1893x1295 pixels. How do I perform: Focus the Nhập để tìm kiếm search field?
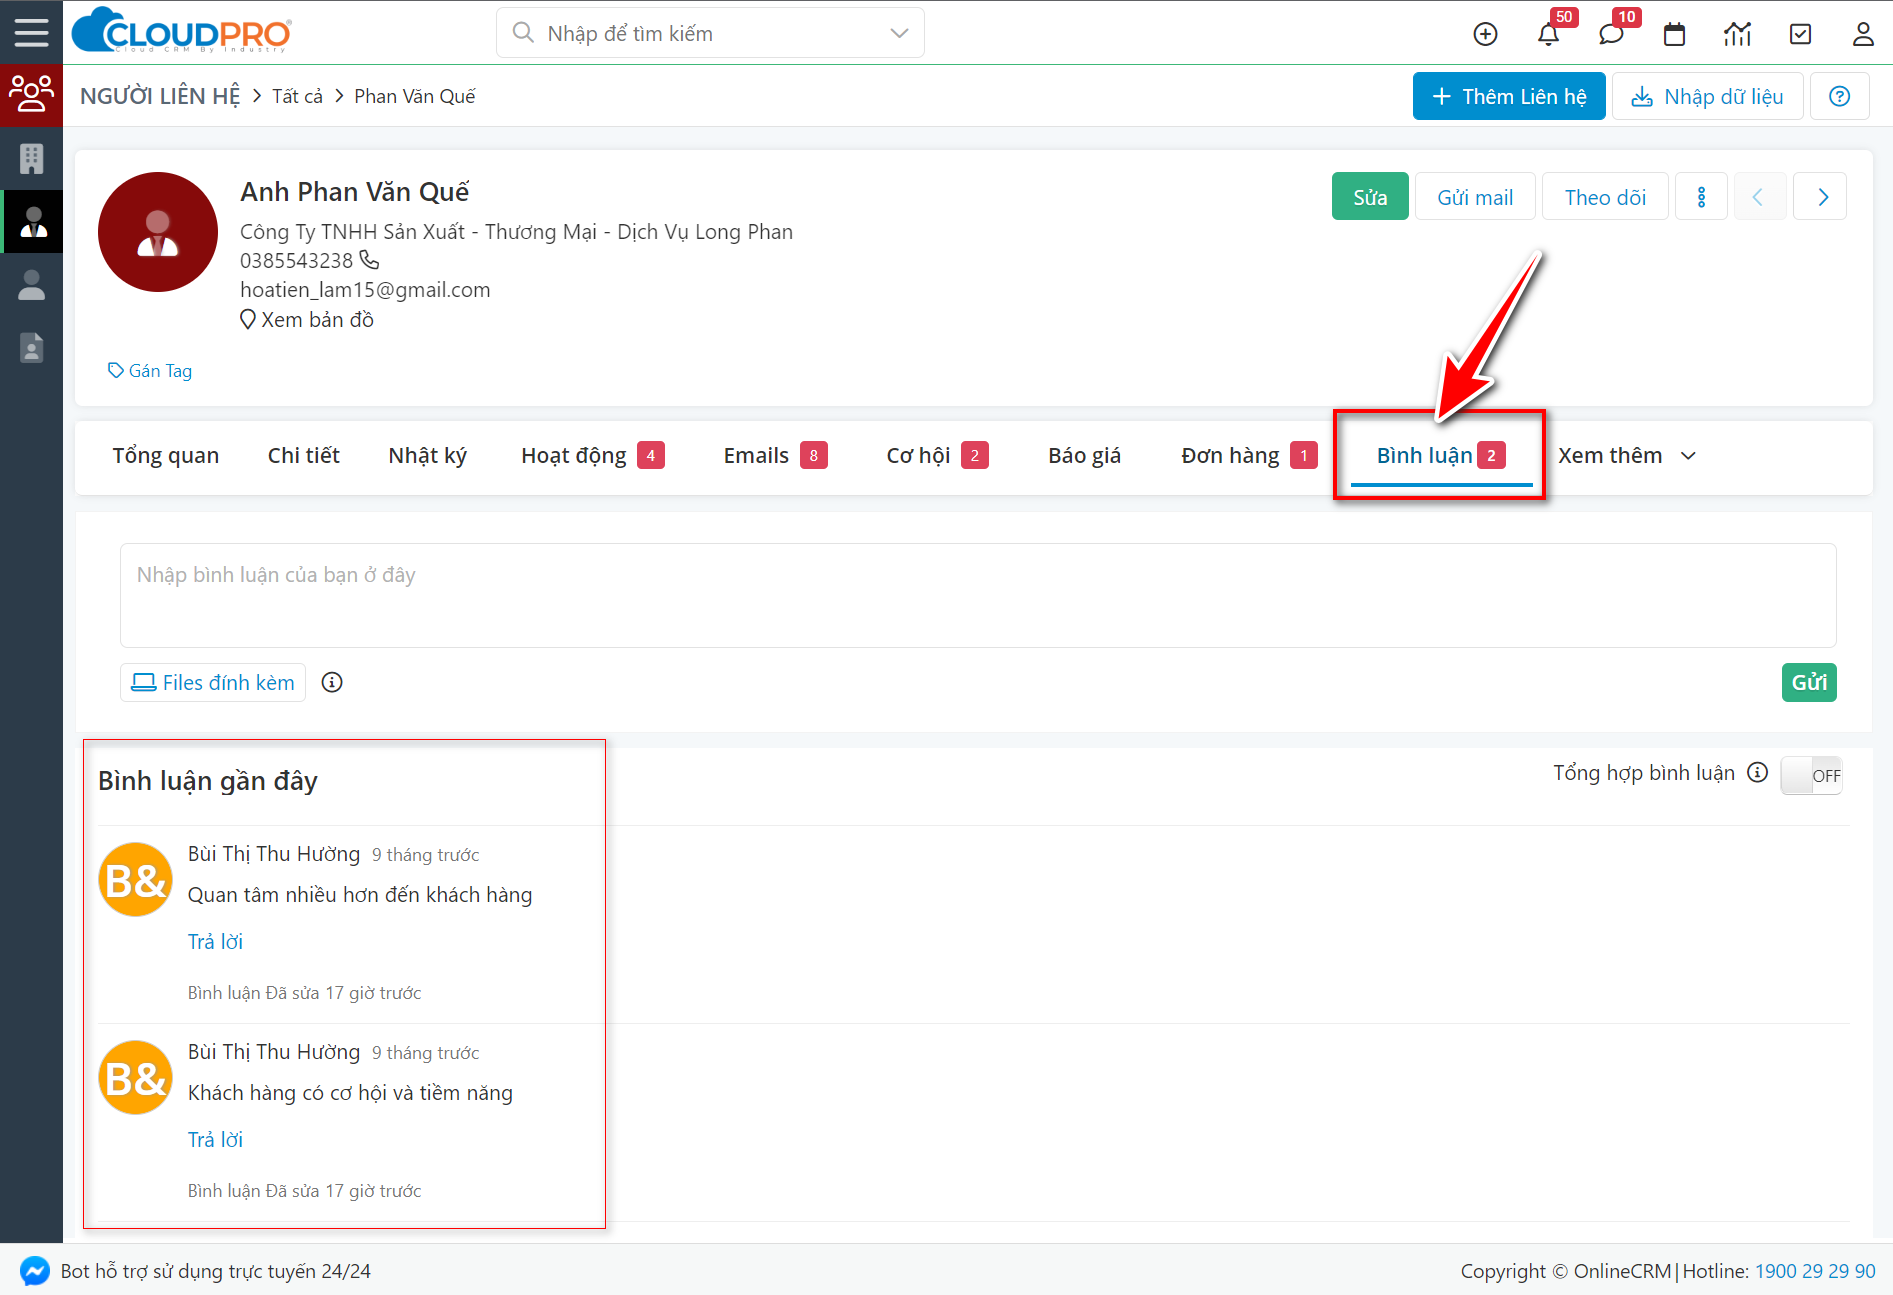pos(710,33)
